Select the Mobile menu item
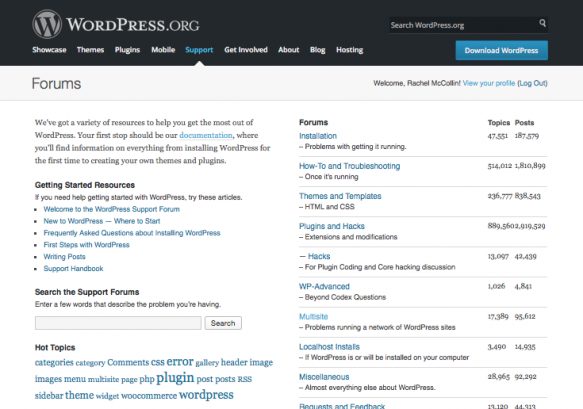The image size is (583, 409). (163, 50)
